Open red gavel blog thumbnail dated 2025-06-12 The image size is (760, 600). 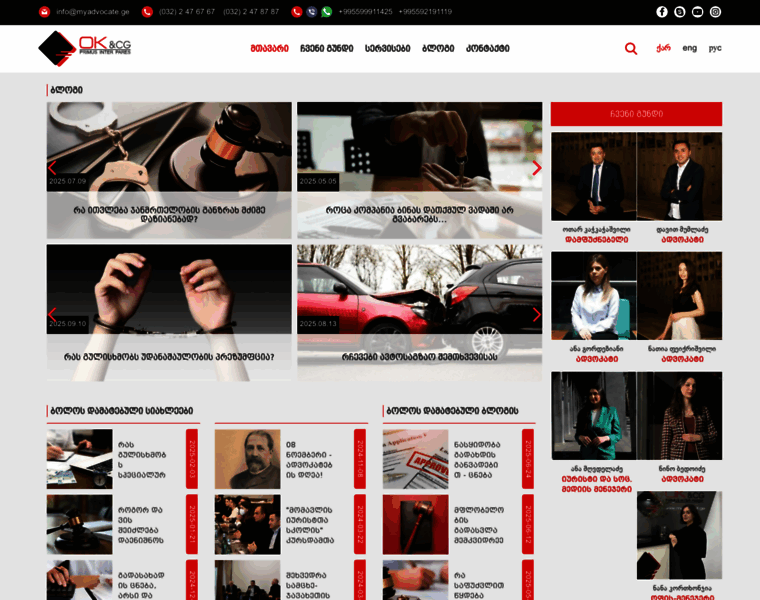tap(415, 524)
